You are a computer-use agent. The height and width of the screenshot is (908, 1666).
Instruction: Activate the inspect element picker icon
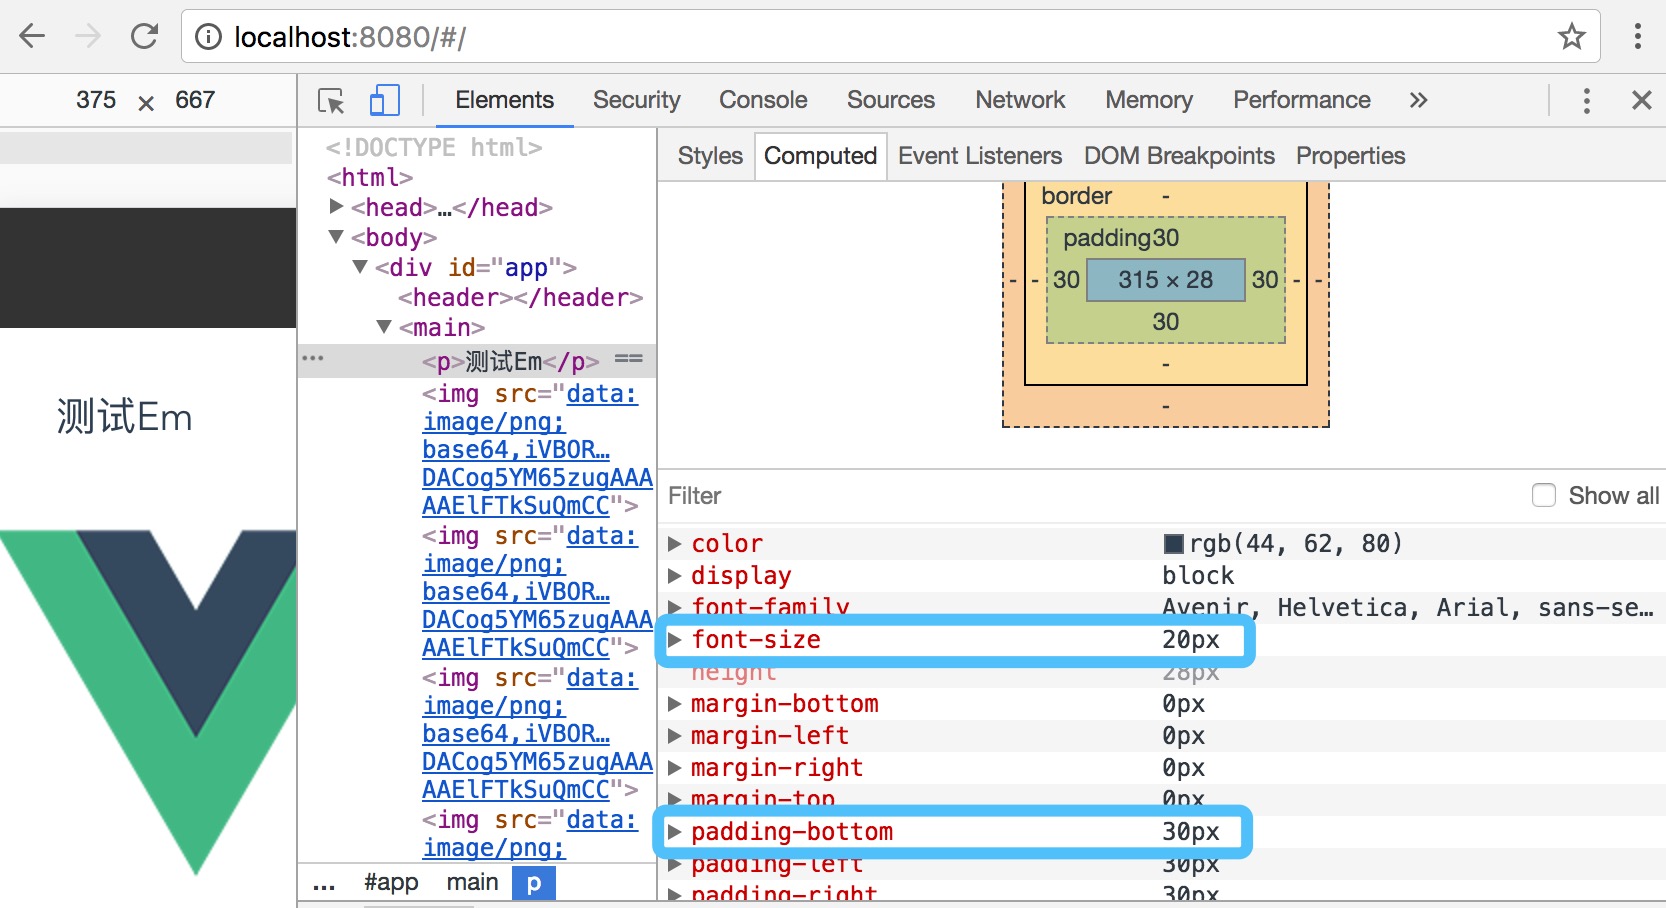[x=331, y=101]
